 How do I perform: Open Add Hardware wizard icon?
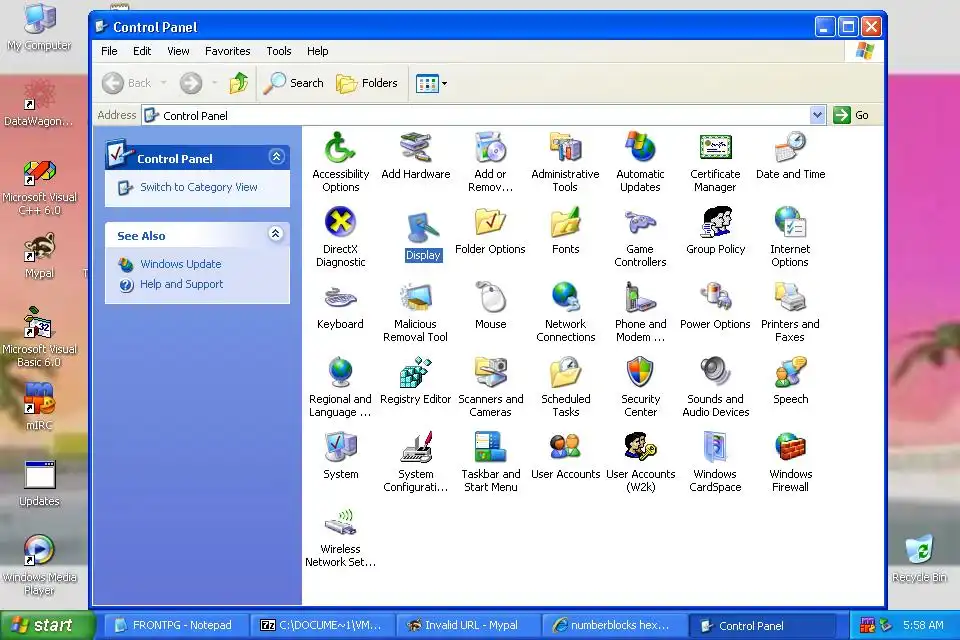click(416, 148)
